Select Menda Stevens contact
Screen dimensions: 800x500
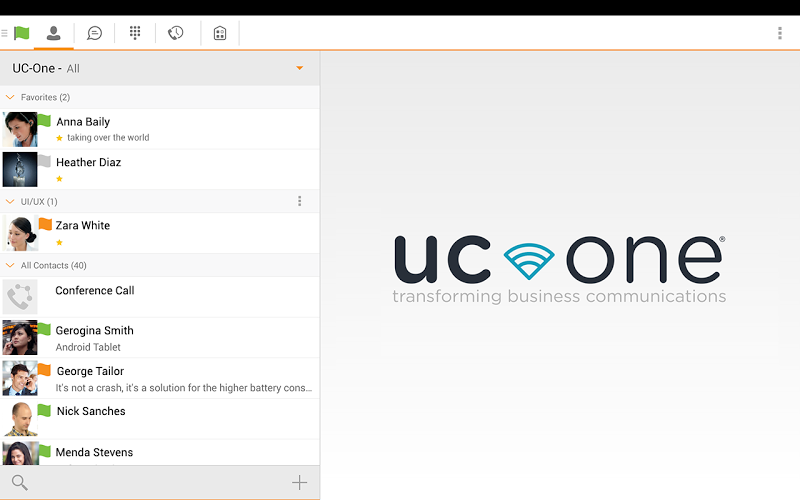160,453
